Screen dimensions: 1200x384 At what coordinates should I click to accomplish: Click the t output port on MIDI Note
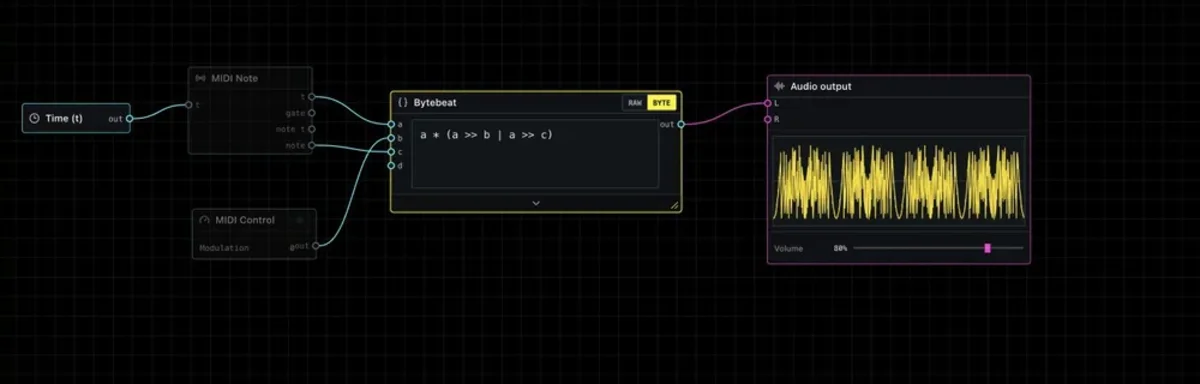[312, 97]
